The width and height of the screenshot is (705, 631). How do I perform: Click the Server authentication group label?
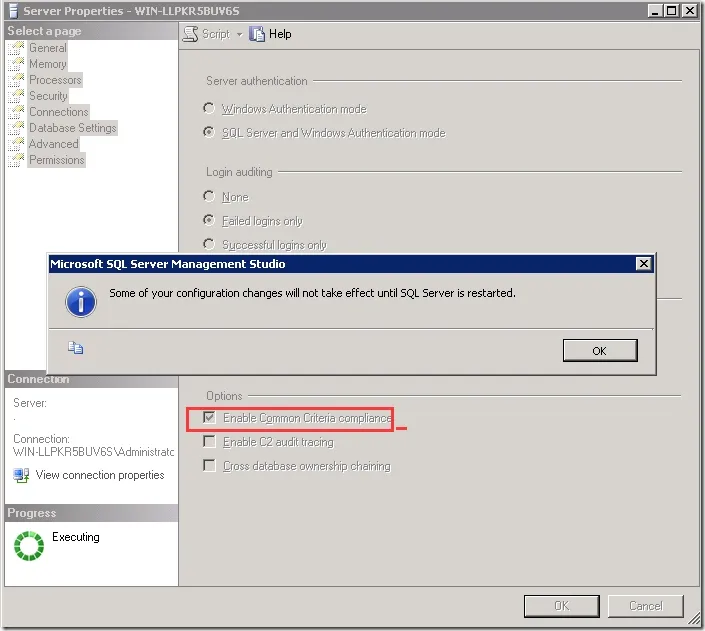[257, 81]
